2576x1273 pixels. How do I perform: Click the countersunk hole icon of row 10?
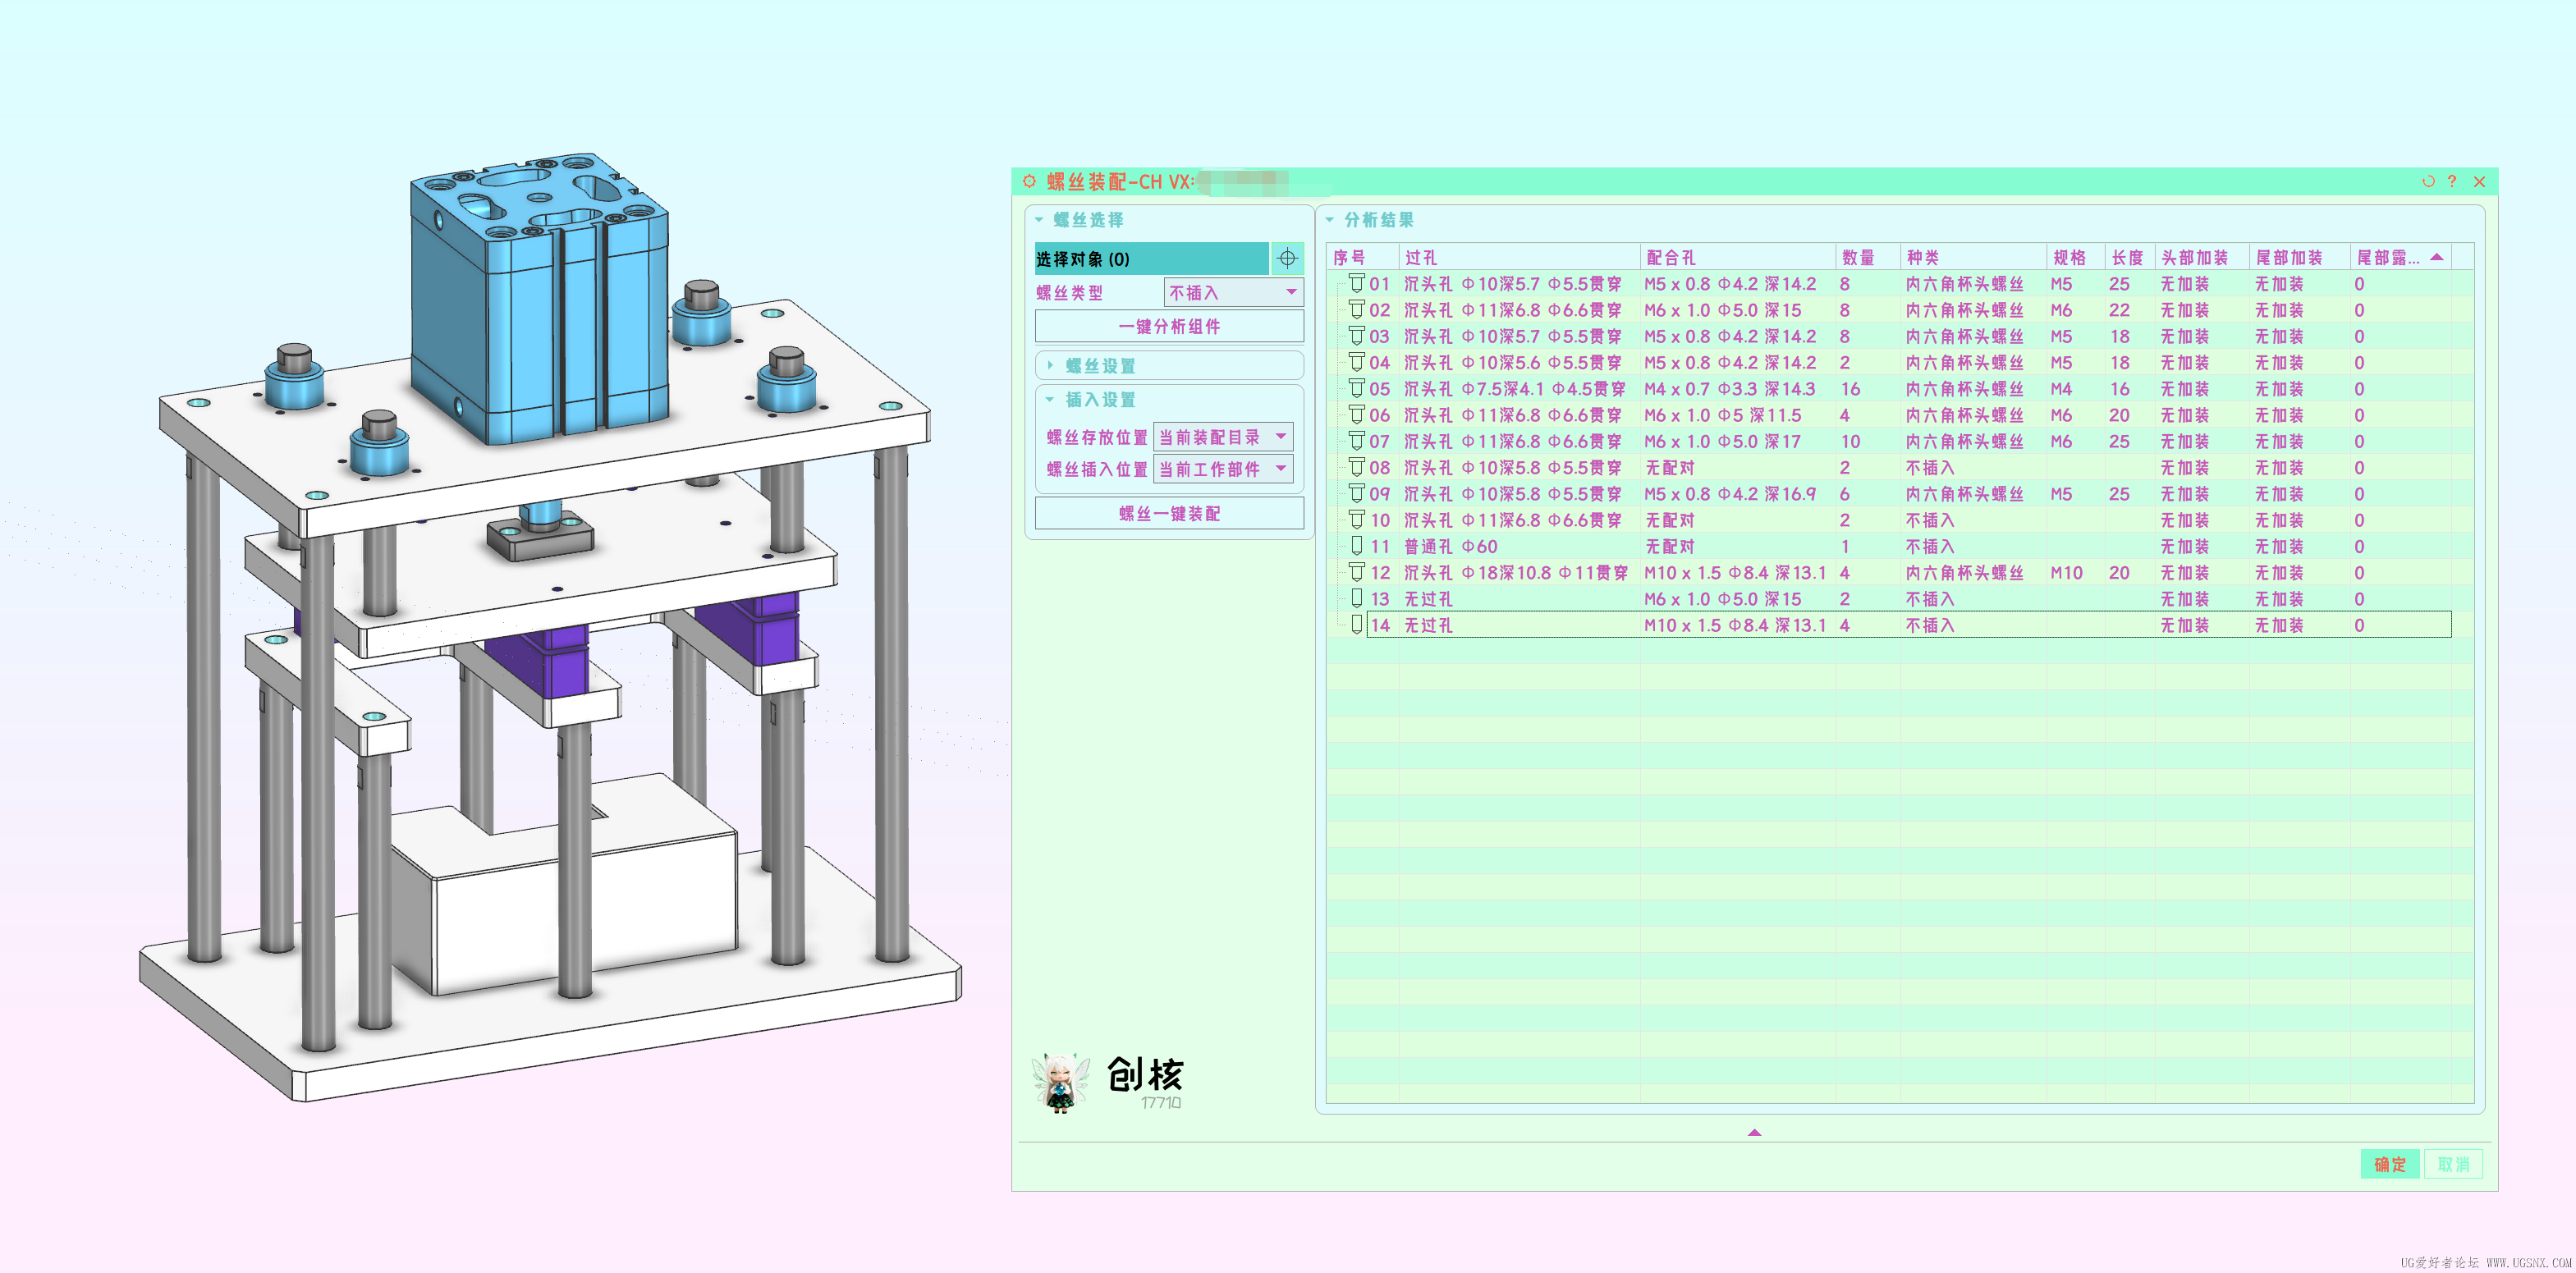click(1356, 519)
